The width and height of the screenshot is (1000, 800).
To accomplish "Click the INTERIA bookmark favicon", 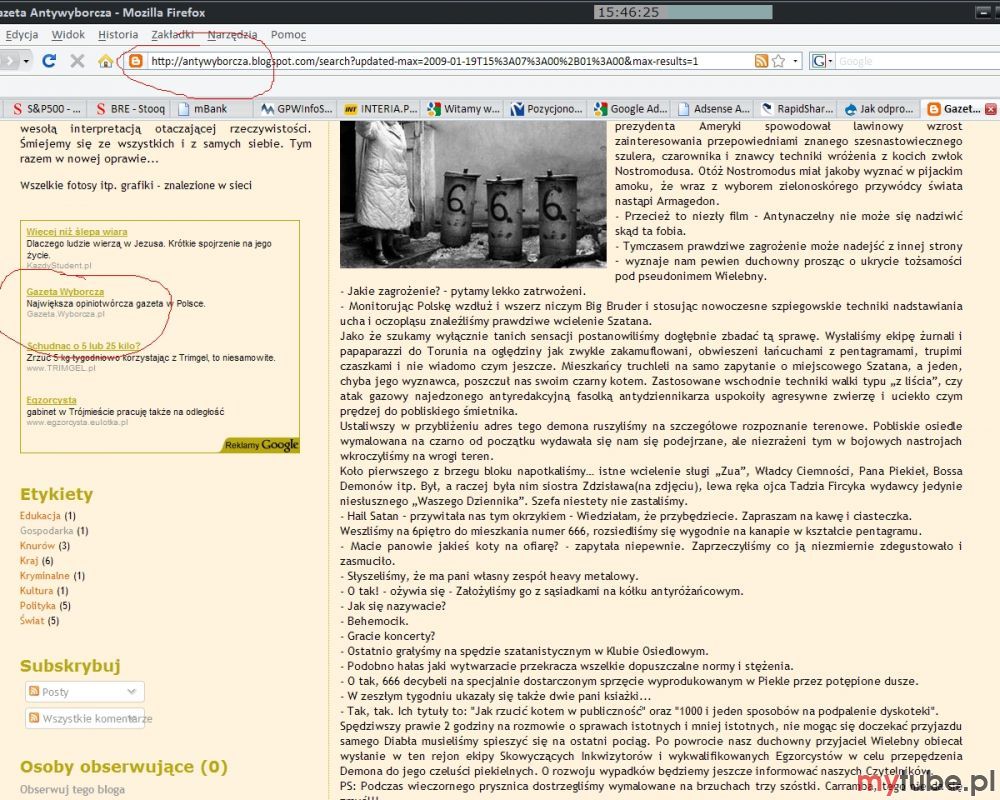I will pyautogui.click(x=351, y=109).
